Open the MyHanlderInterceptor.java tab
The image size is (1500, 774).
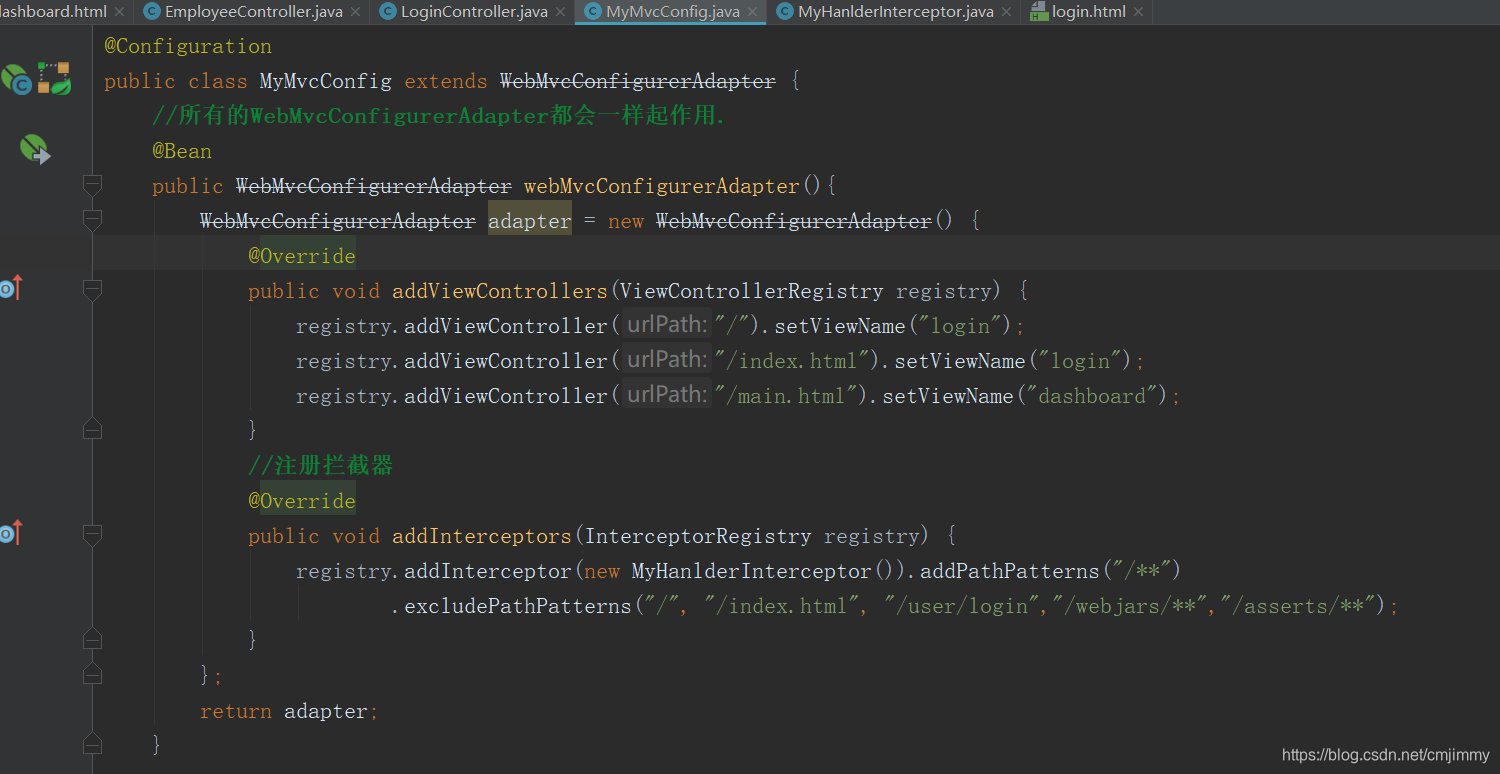click(x=896, y=12)
